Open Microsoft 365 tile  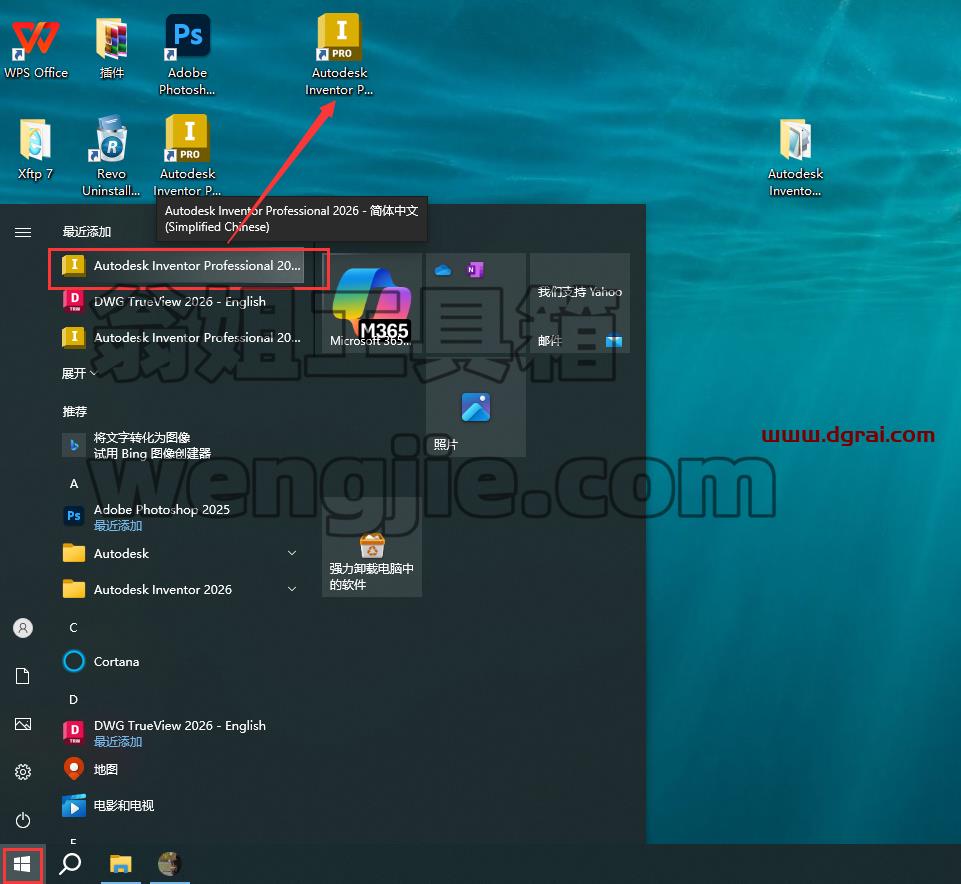[372, 303]
